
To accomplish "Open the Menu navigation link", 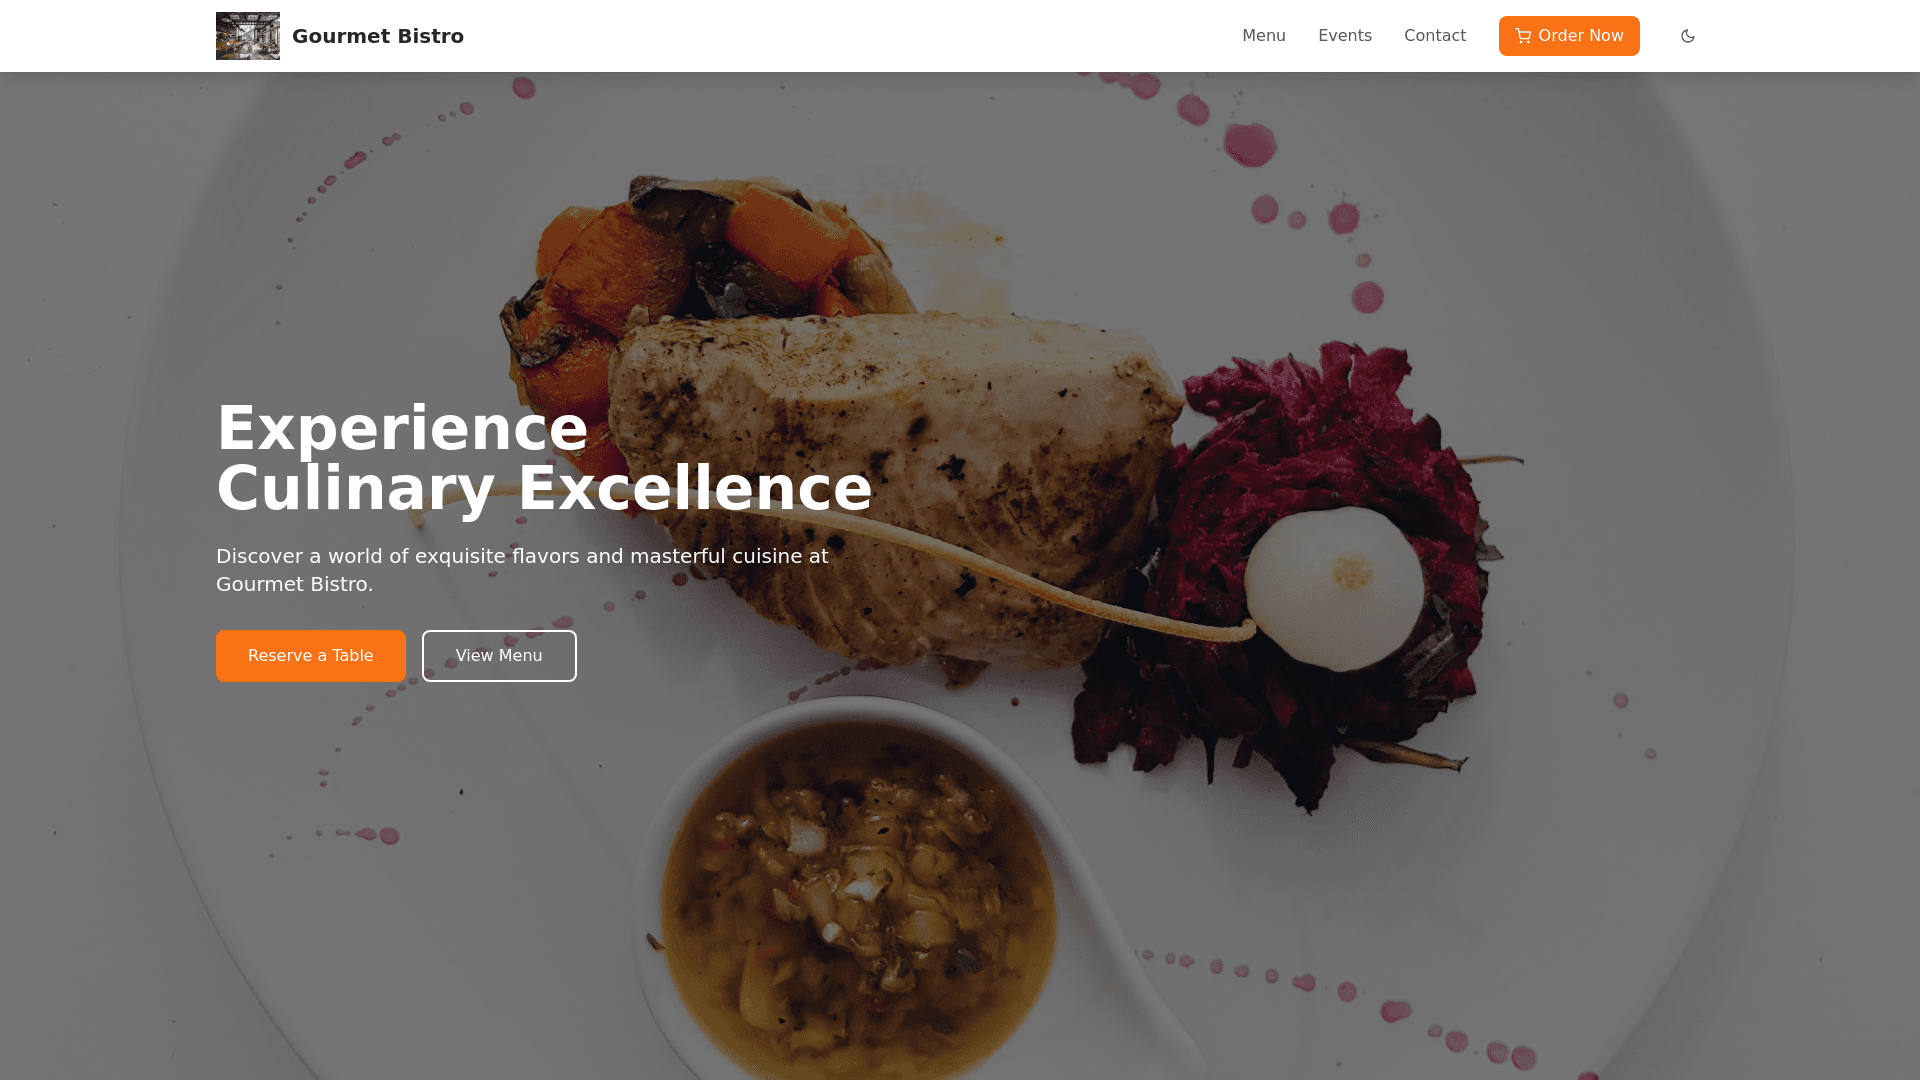I will click(x=1264, y=36).
